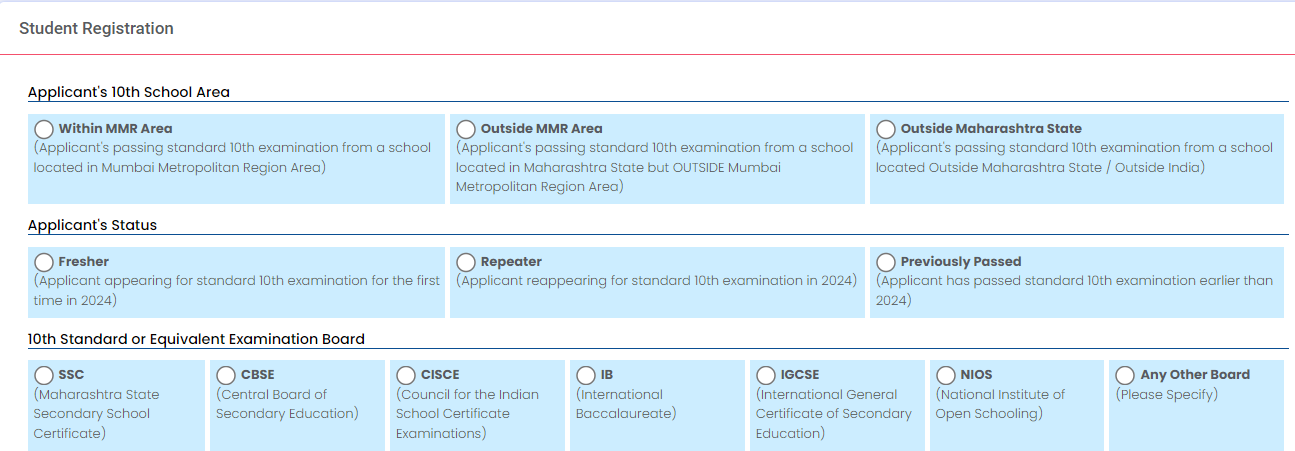Viewport: 1295px width, 451px height.
Task: Select Outside Maharashtra State radio button
Action: (x=886, y=129)
